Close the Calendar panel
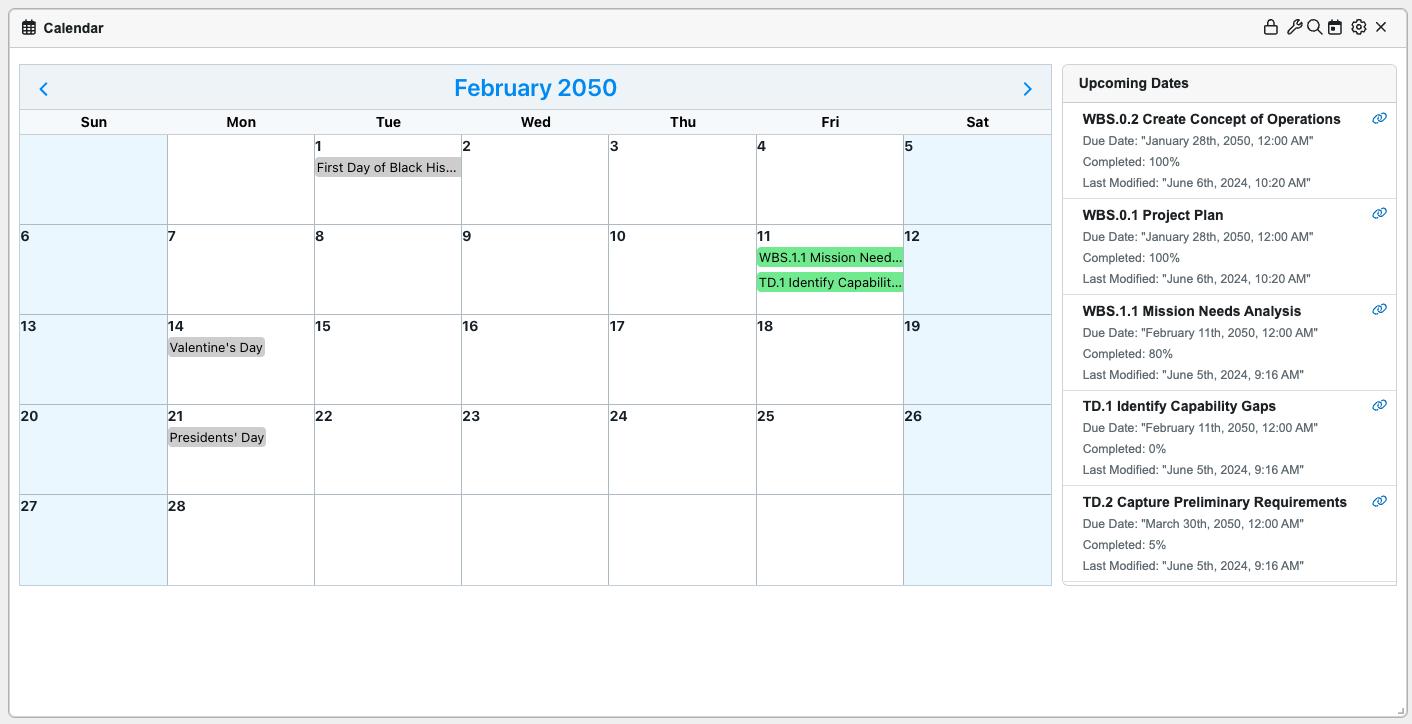 [x=1381, y=28]
